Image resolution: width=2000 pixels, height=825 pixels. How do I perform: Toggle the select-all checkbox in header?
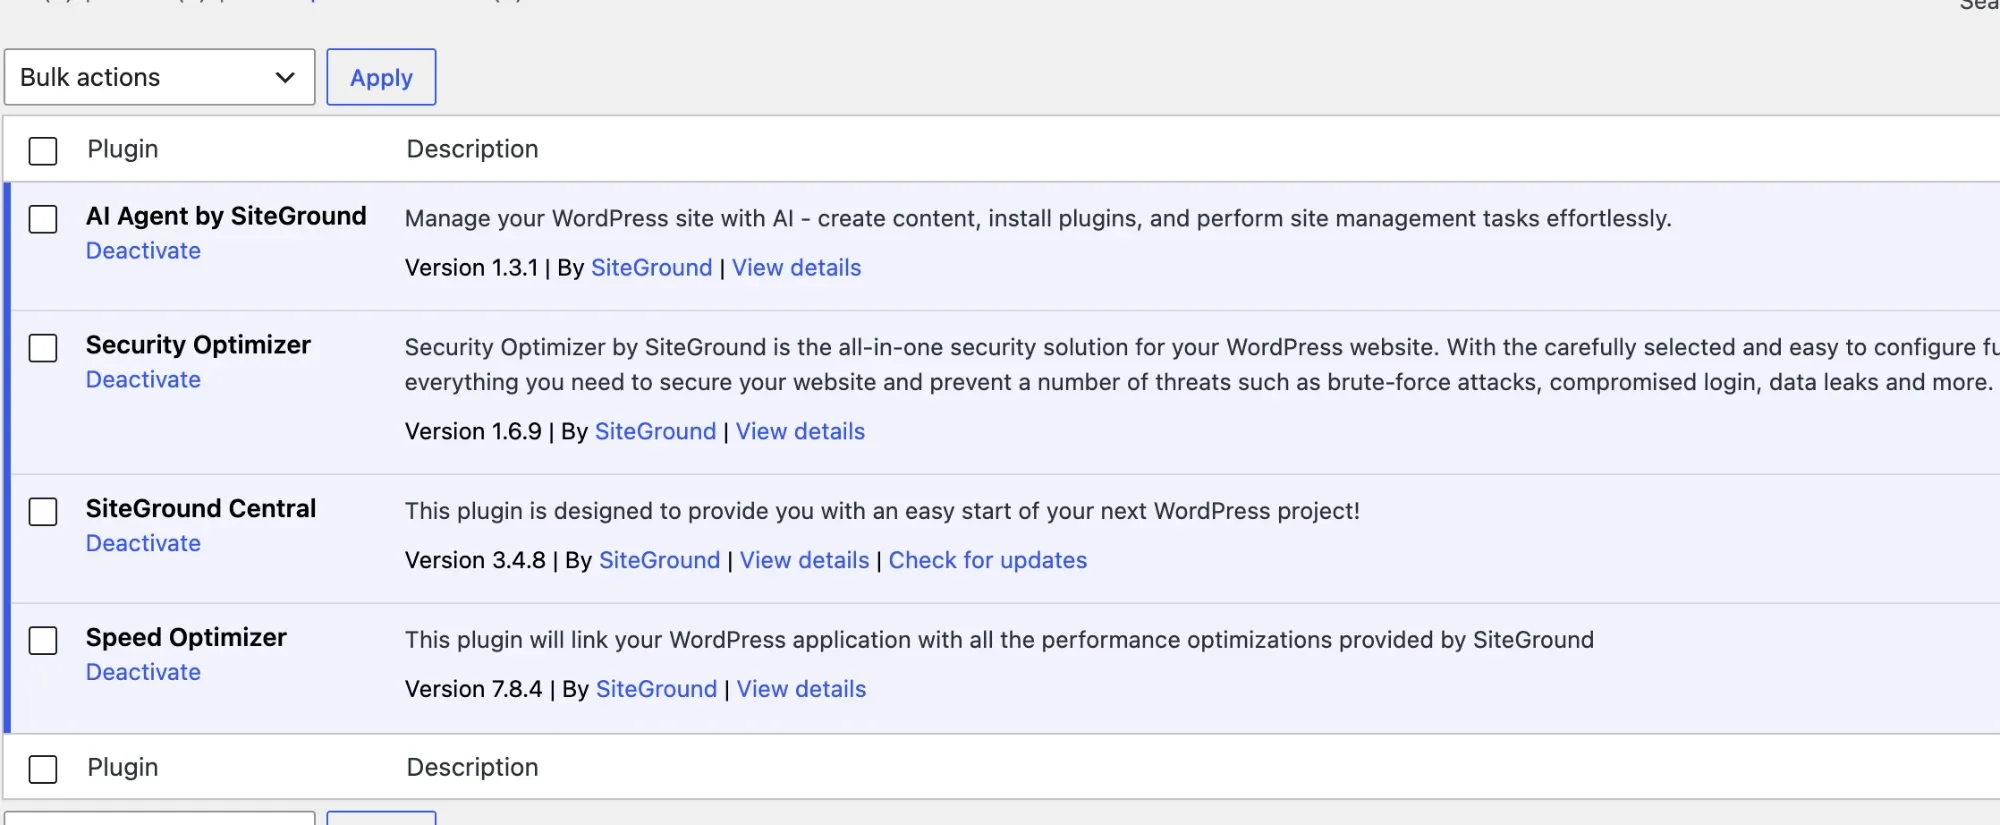click(43, 151)
